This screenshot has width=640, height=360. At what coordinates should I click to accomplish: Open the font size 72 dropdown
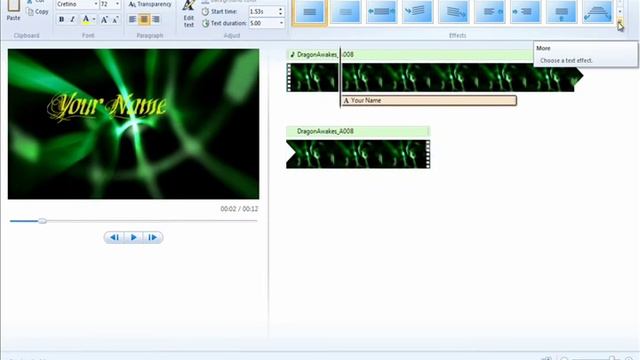coord(117,4)
